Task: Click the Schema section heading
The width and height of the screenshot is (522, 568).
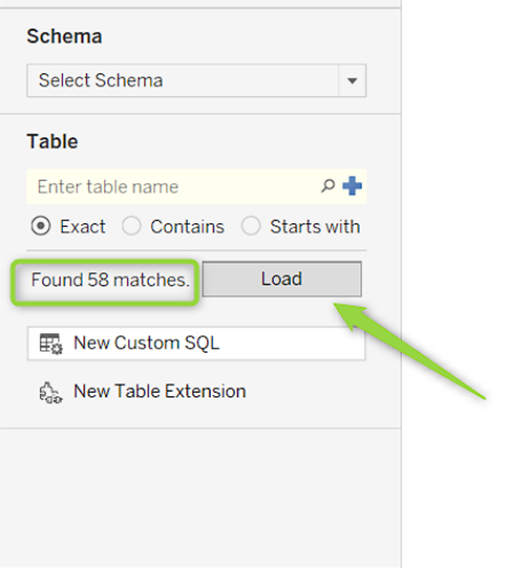Action: (x=64, y=36)
